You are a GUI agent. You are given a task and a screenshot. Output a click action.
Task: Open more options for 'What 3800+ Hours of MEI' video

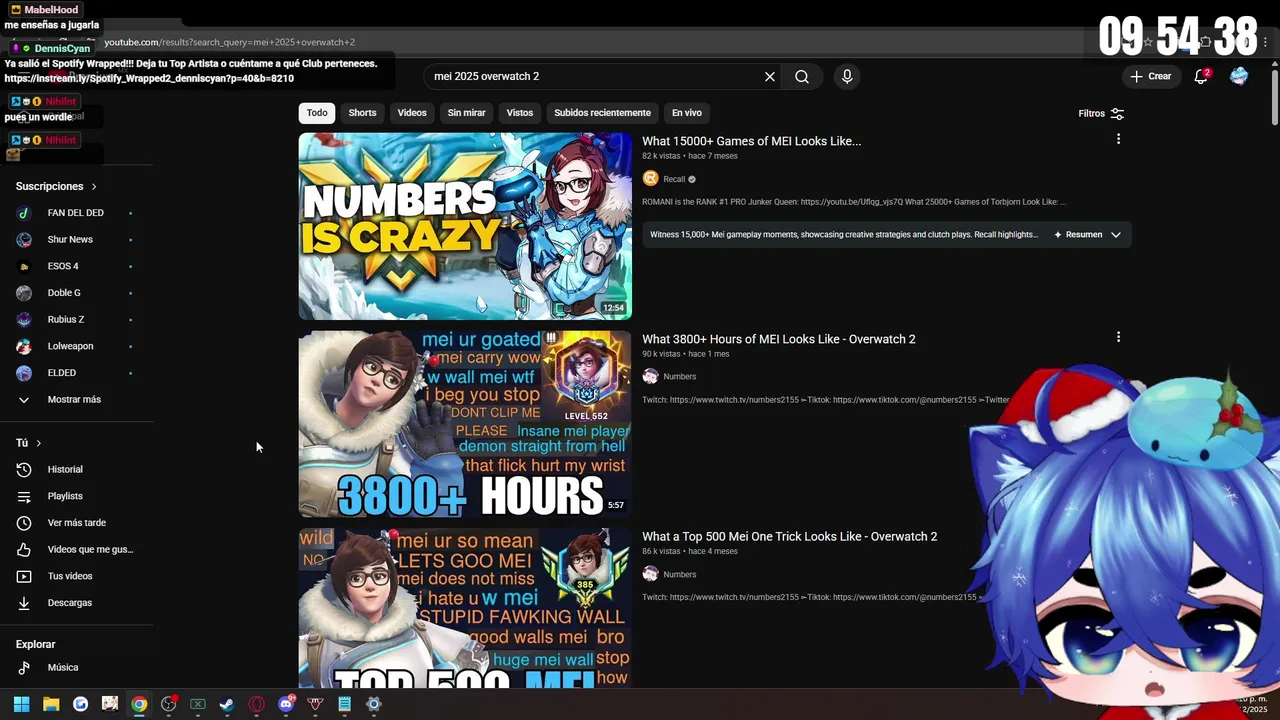click(x=1118, y=337)
